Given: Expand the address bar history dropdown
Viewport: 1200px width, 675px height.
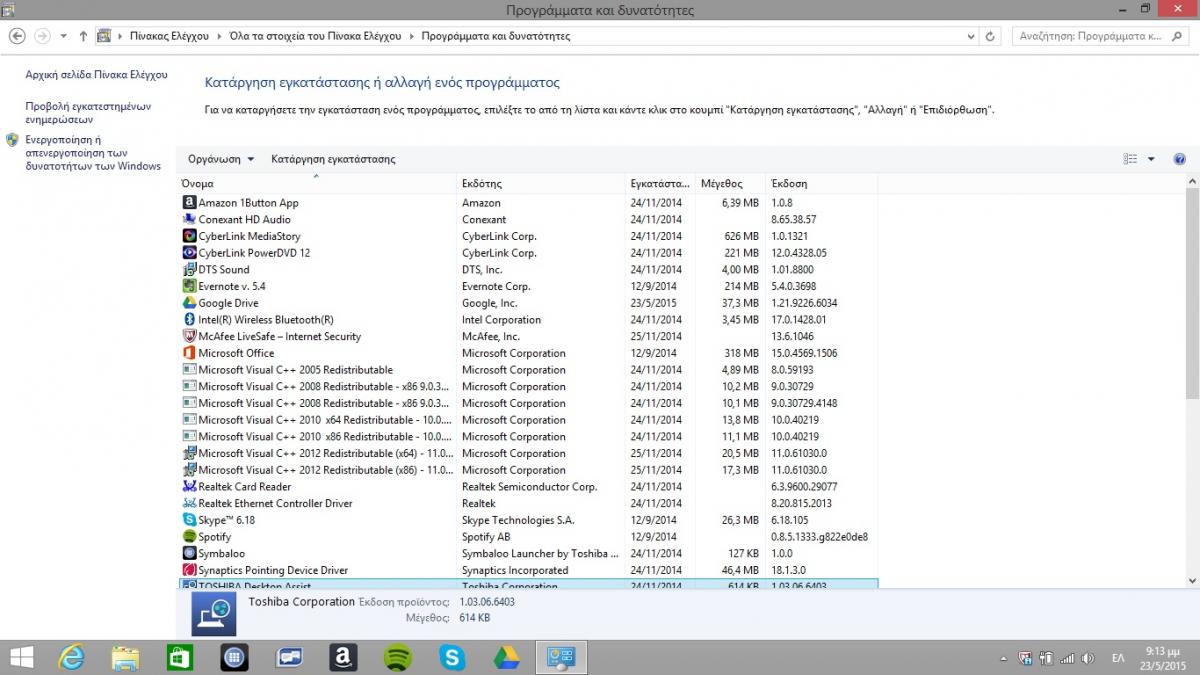Looking at the screenshot, I should coord(969,36).
